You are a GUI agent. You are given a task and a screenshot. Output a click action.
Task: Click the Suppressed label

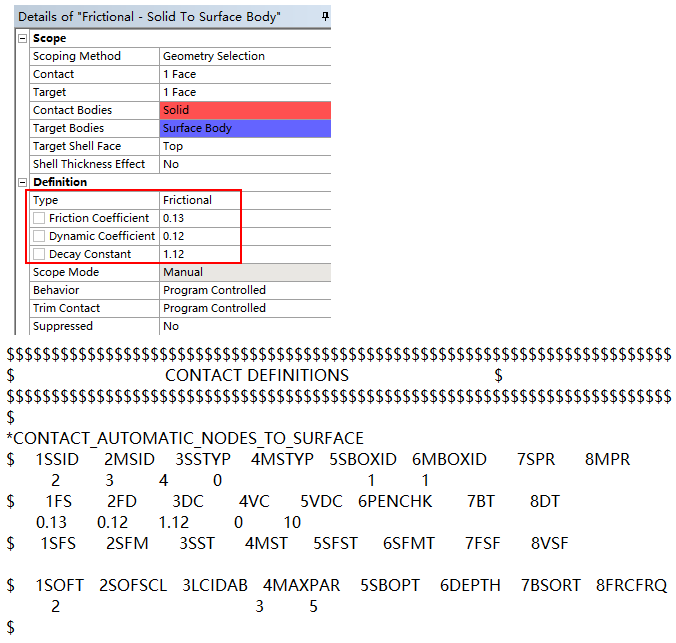63,326
